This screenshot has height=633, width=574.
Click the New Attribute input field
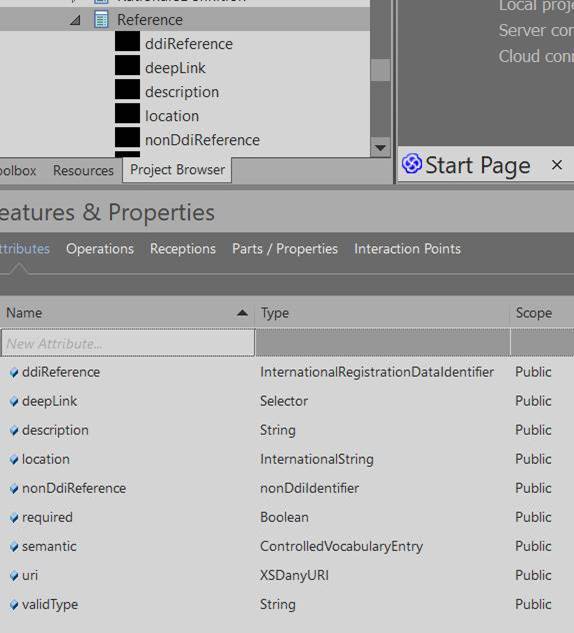tap(128, 343)
